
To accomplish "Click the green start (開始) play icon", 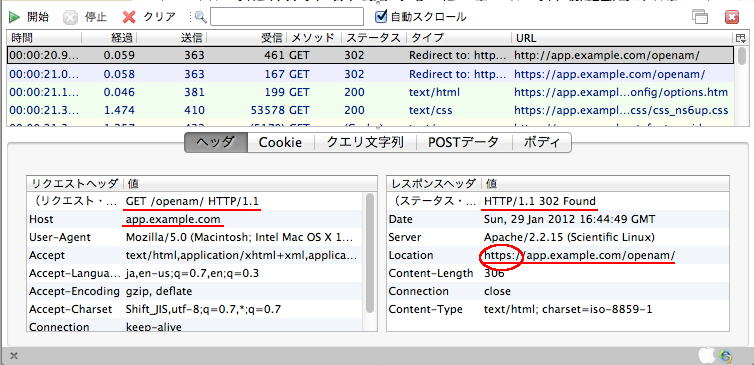I will [x=15, y=17].
